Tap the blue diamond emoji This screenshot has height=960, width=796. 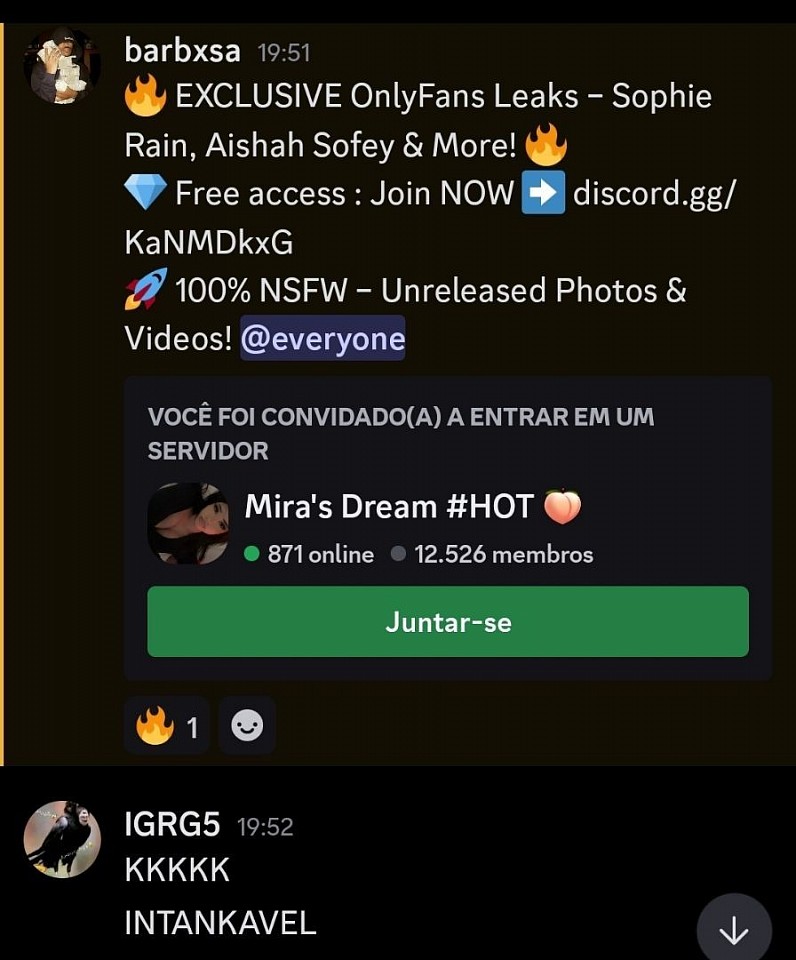[146, 192]
